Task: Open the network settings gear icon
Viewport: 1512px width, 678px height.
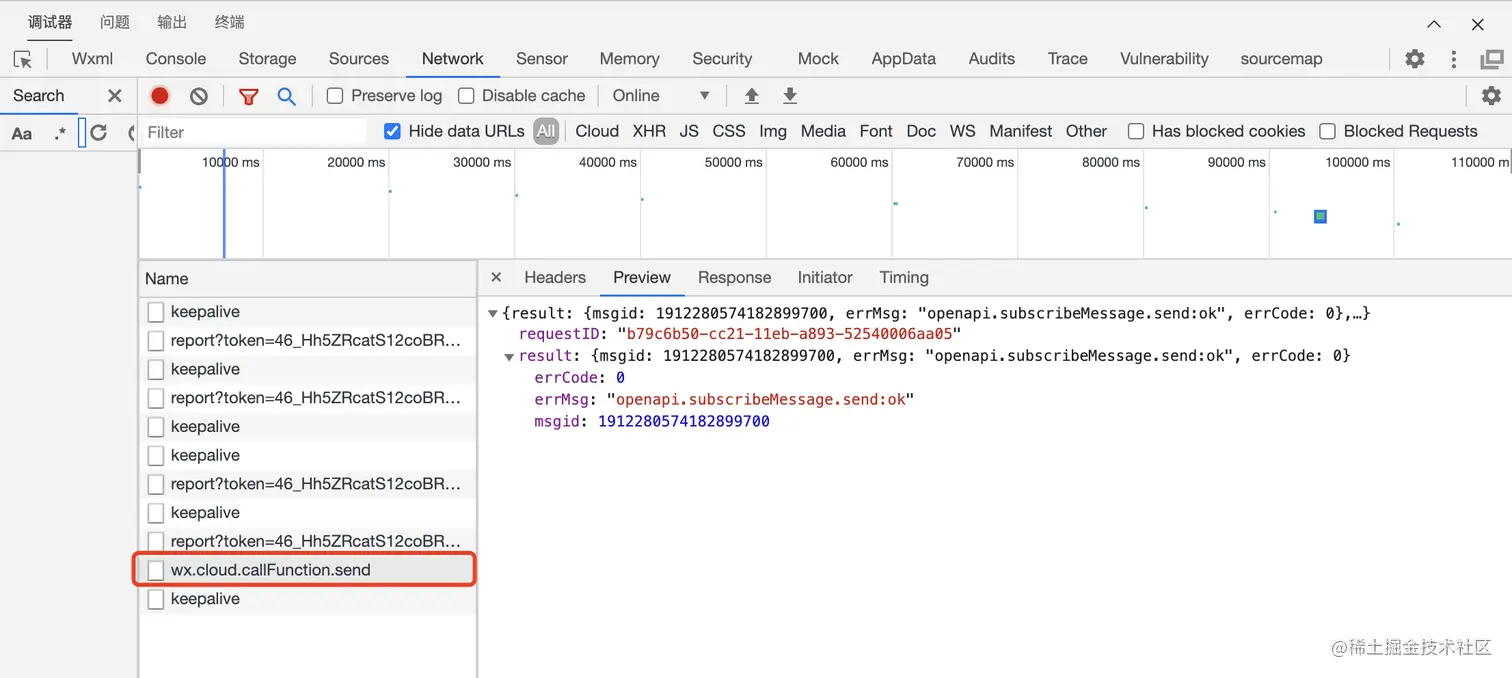Action: (x=1491, y=96)
